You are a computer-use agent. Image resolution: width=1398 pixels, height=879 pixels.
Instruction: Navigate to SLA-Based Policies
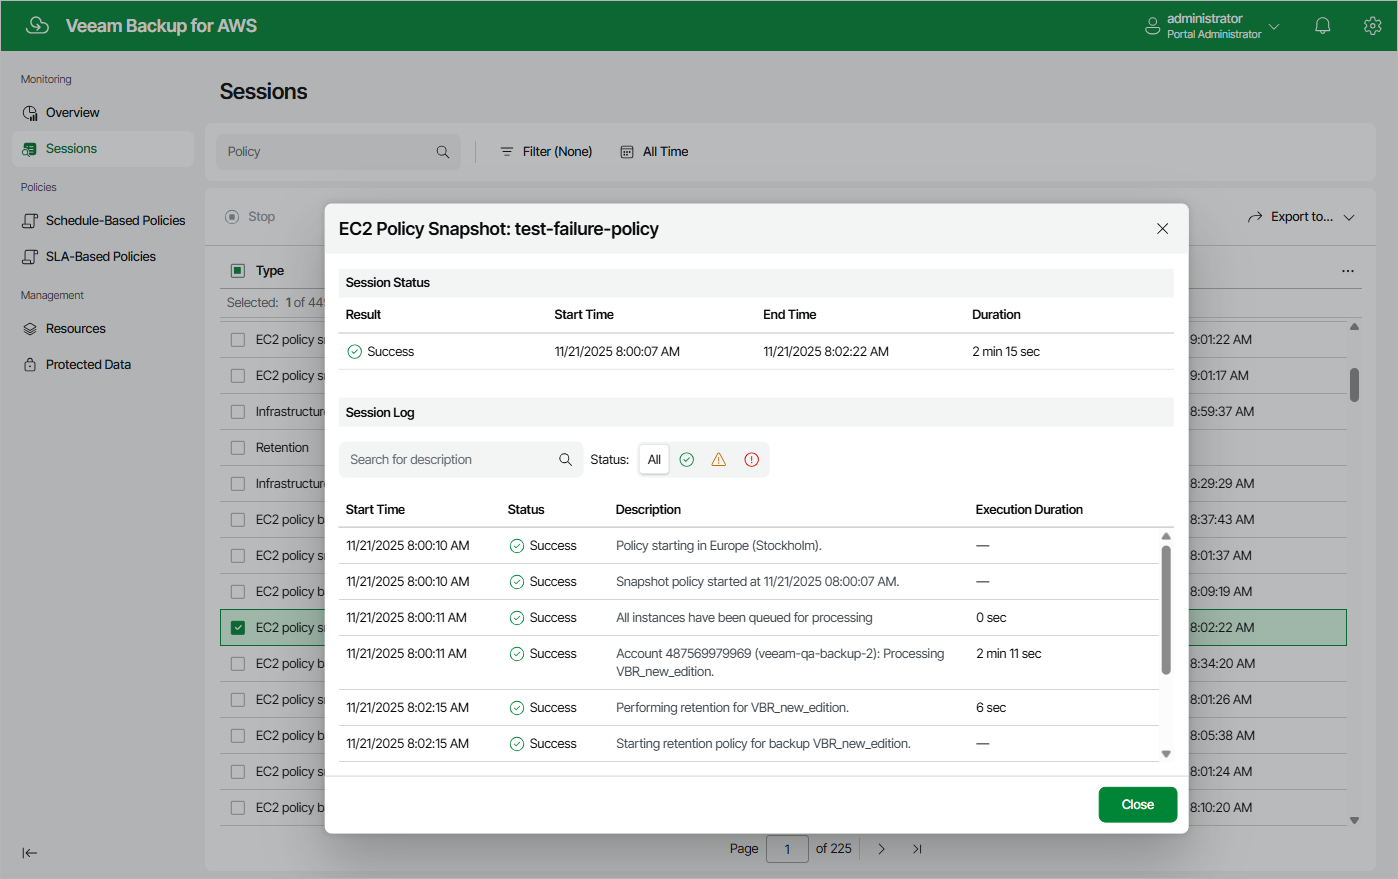point(103,257)
